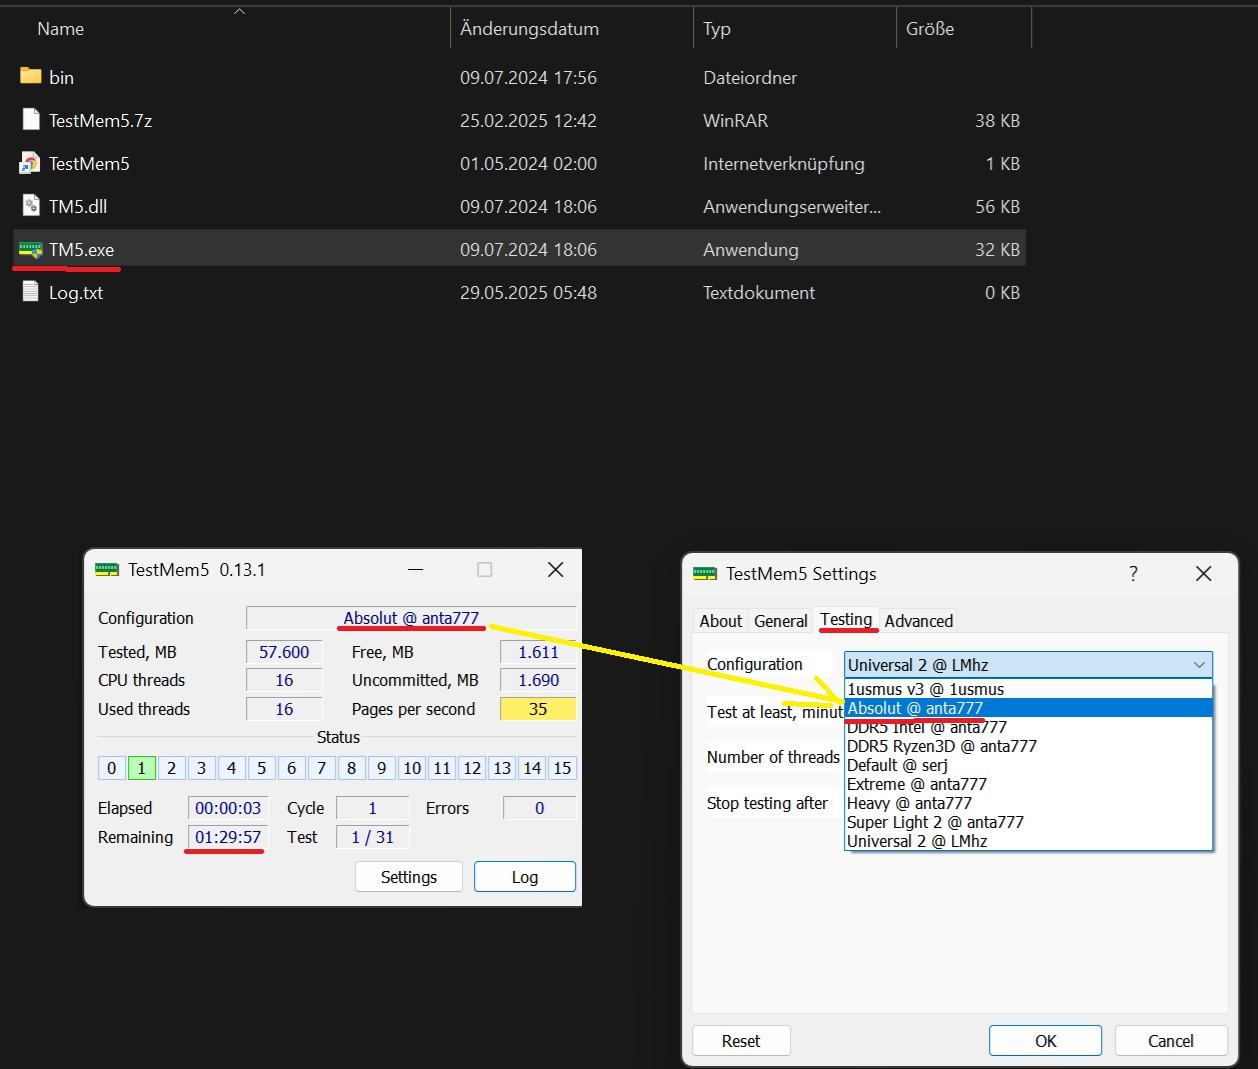This screenshot has height=1069, width=1258.
Task: Switch to the Advanced tab
Action: [x=918, y=621]
